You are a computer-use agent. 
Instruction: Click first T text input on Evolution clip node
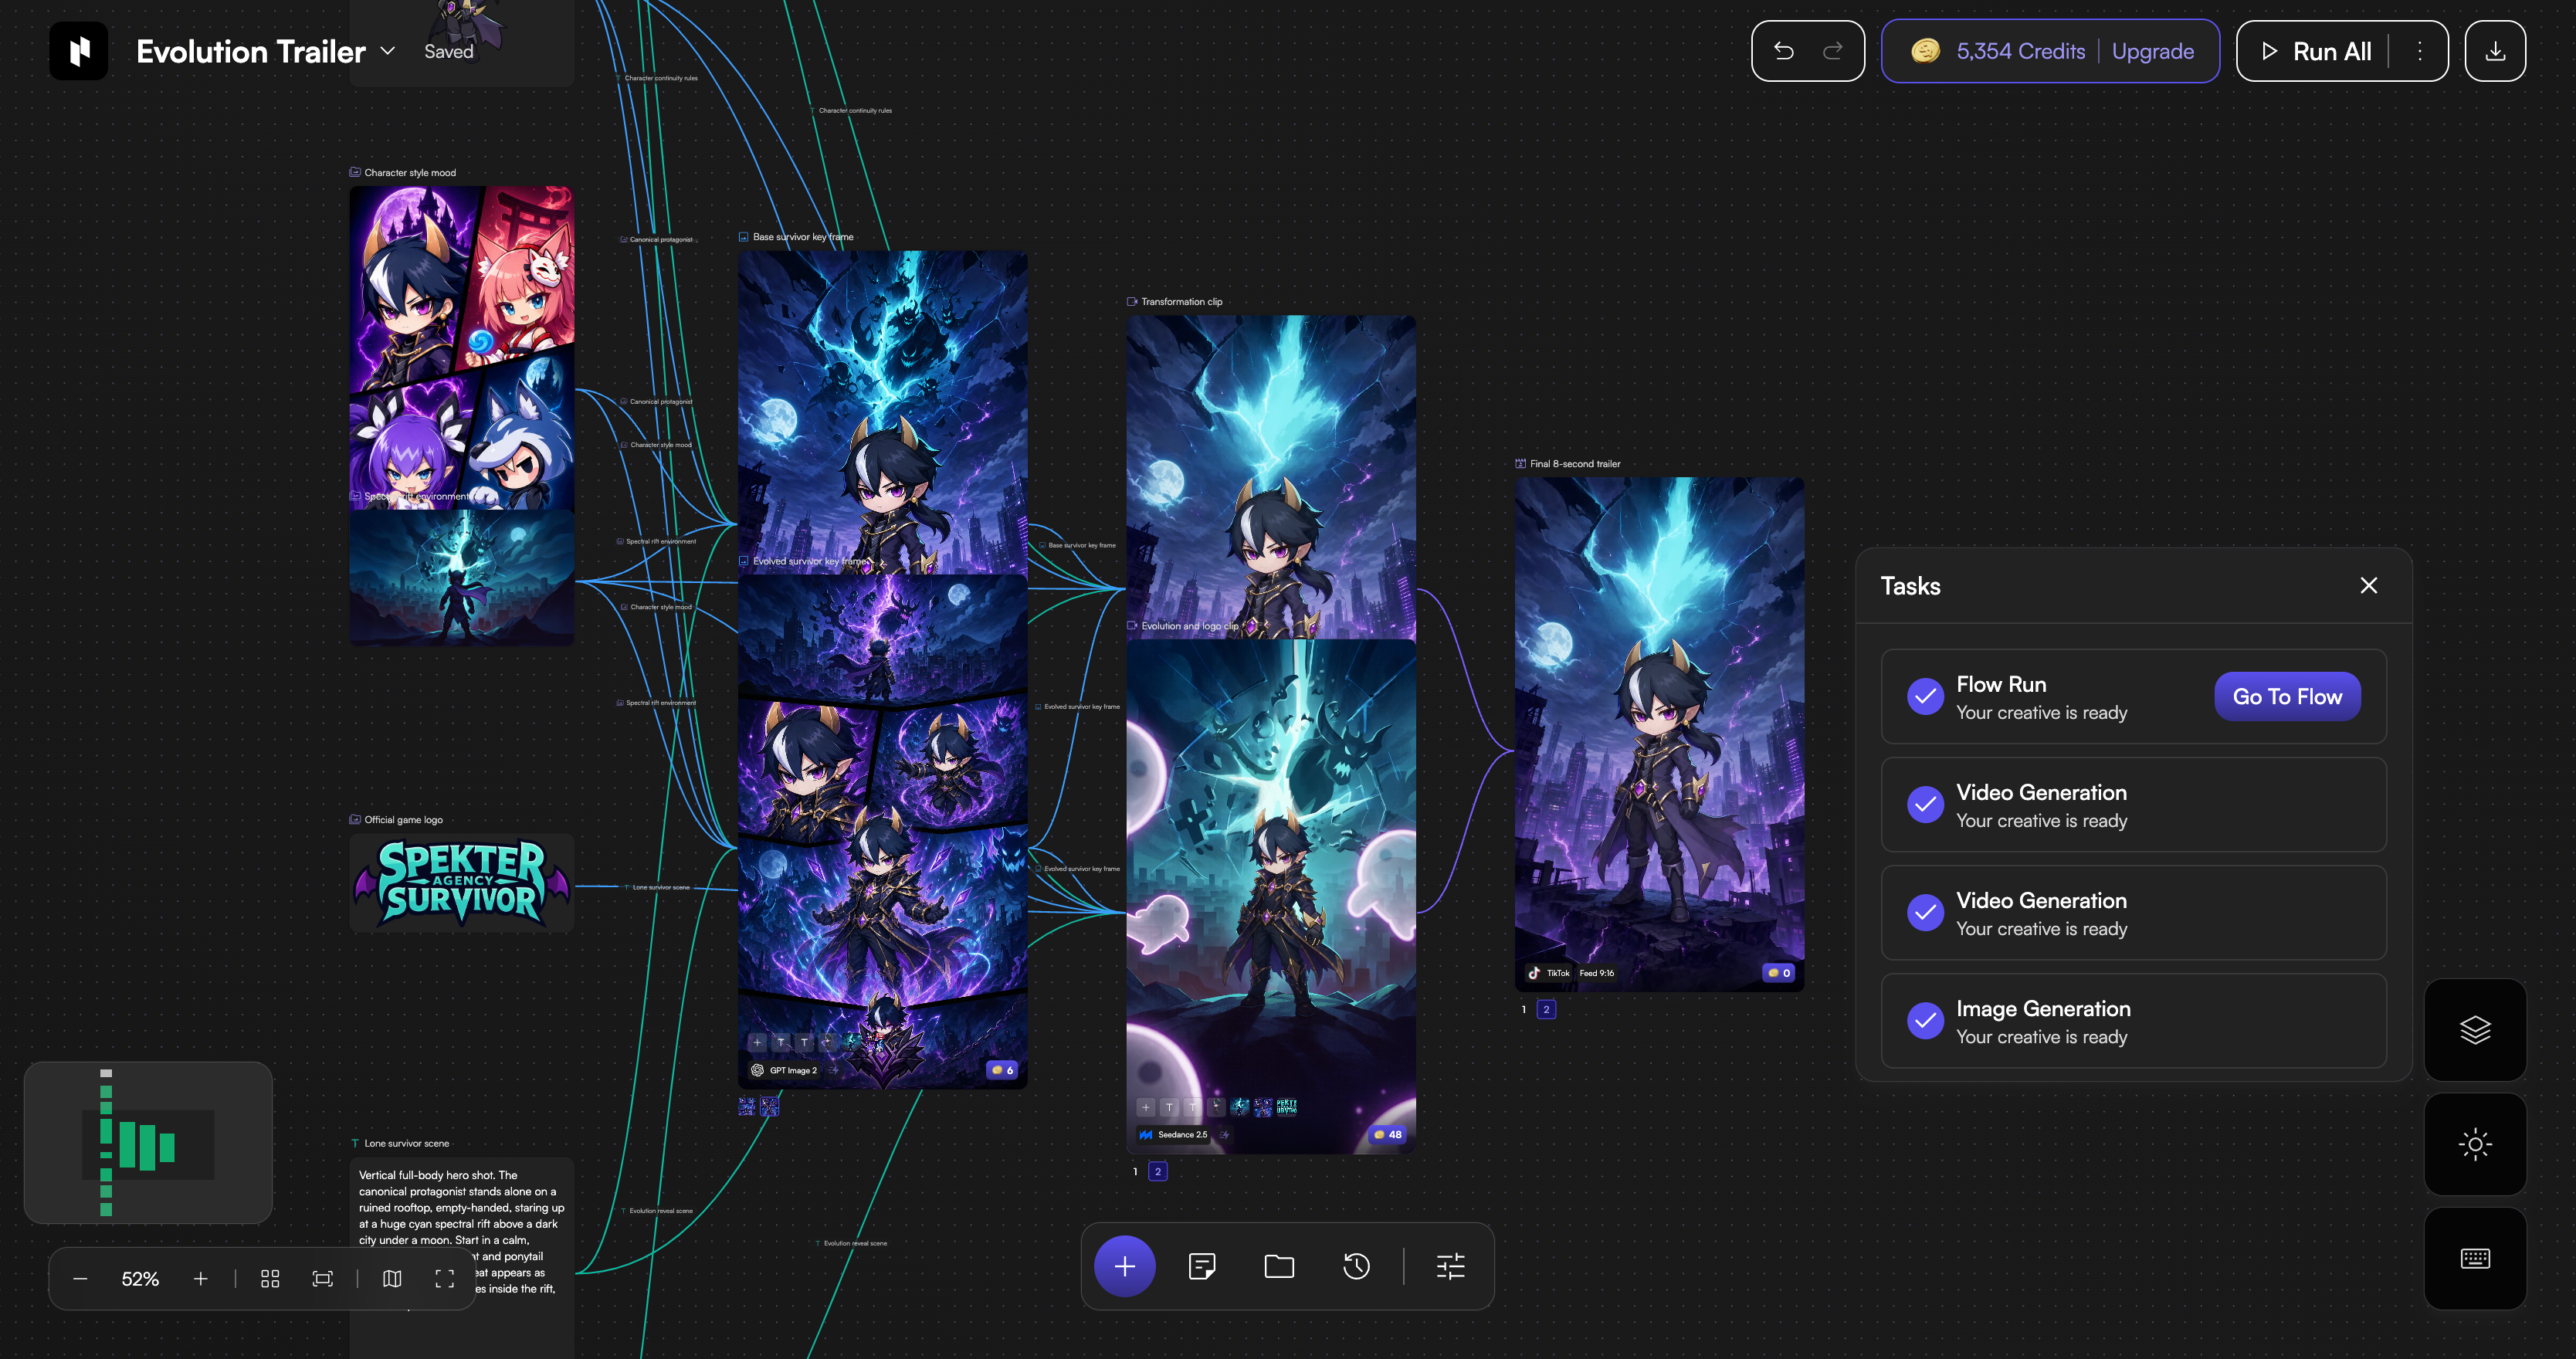1169,1107
